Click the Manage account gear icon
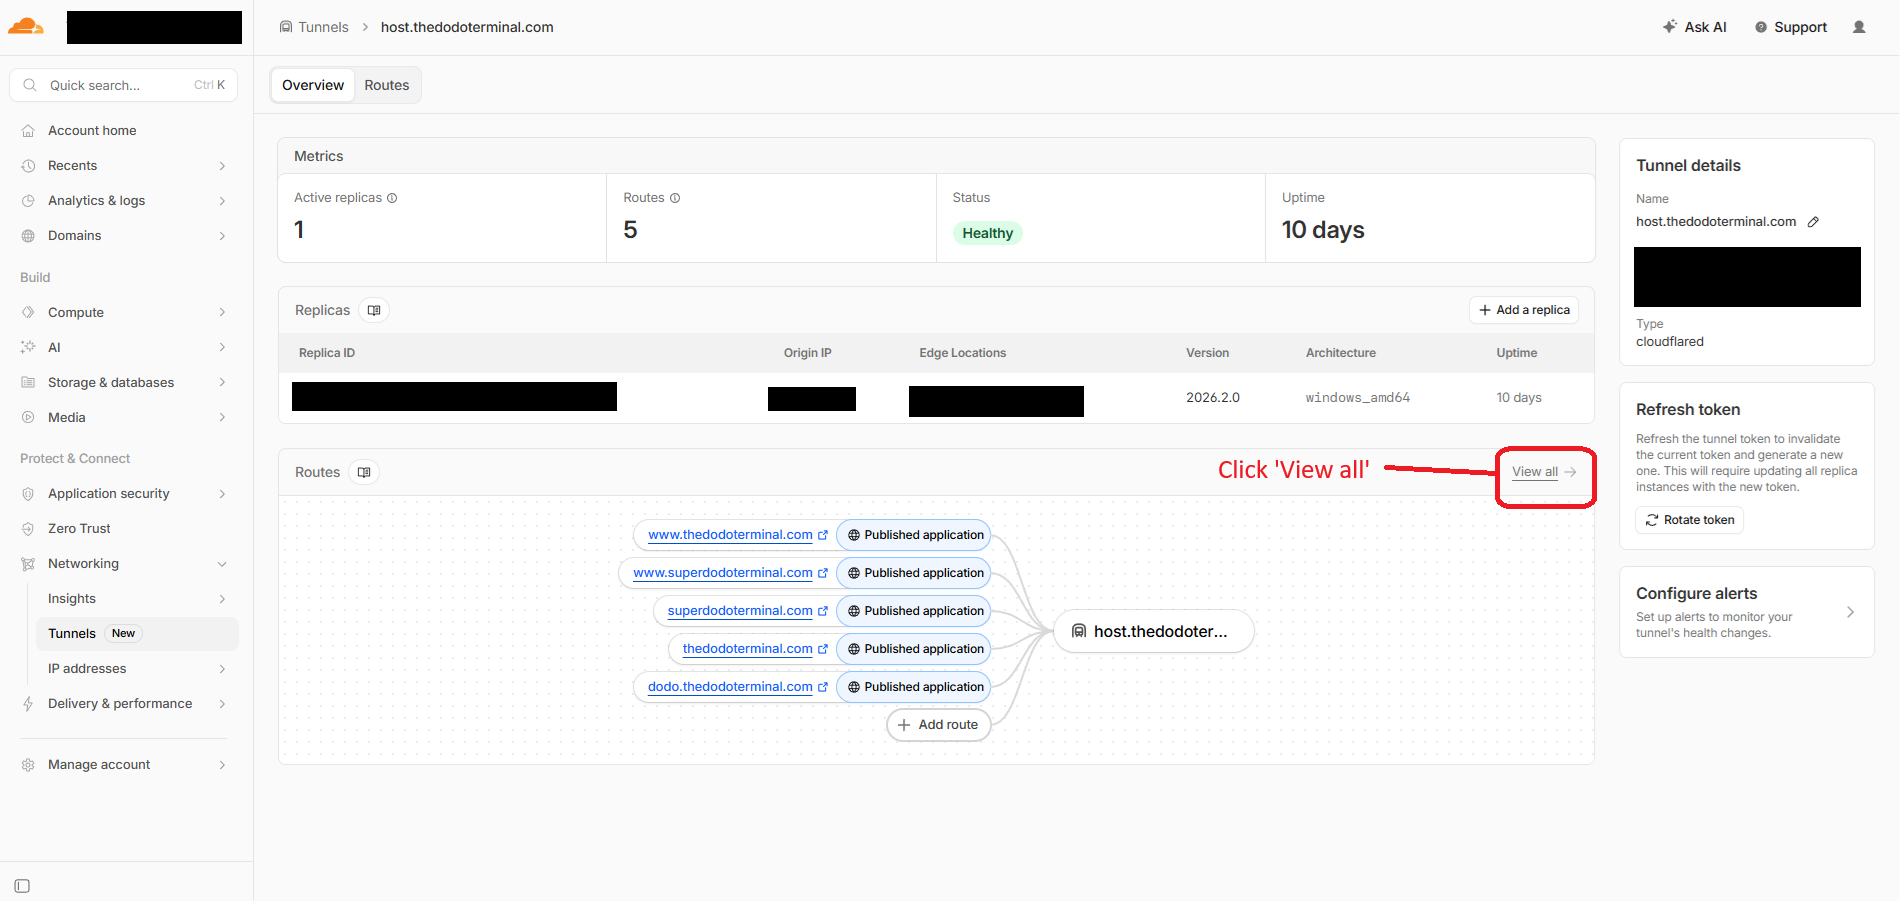This screenshot has height=901, width=1900. click(x=28, y=765)
